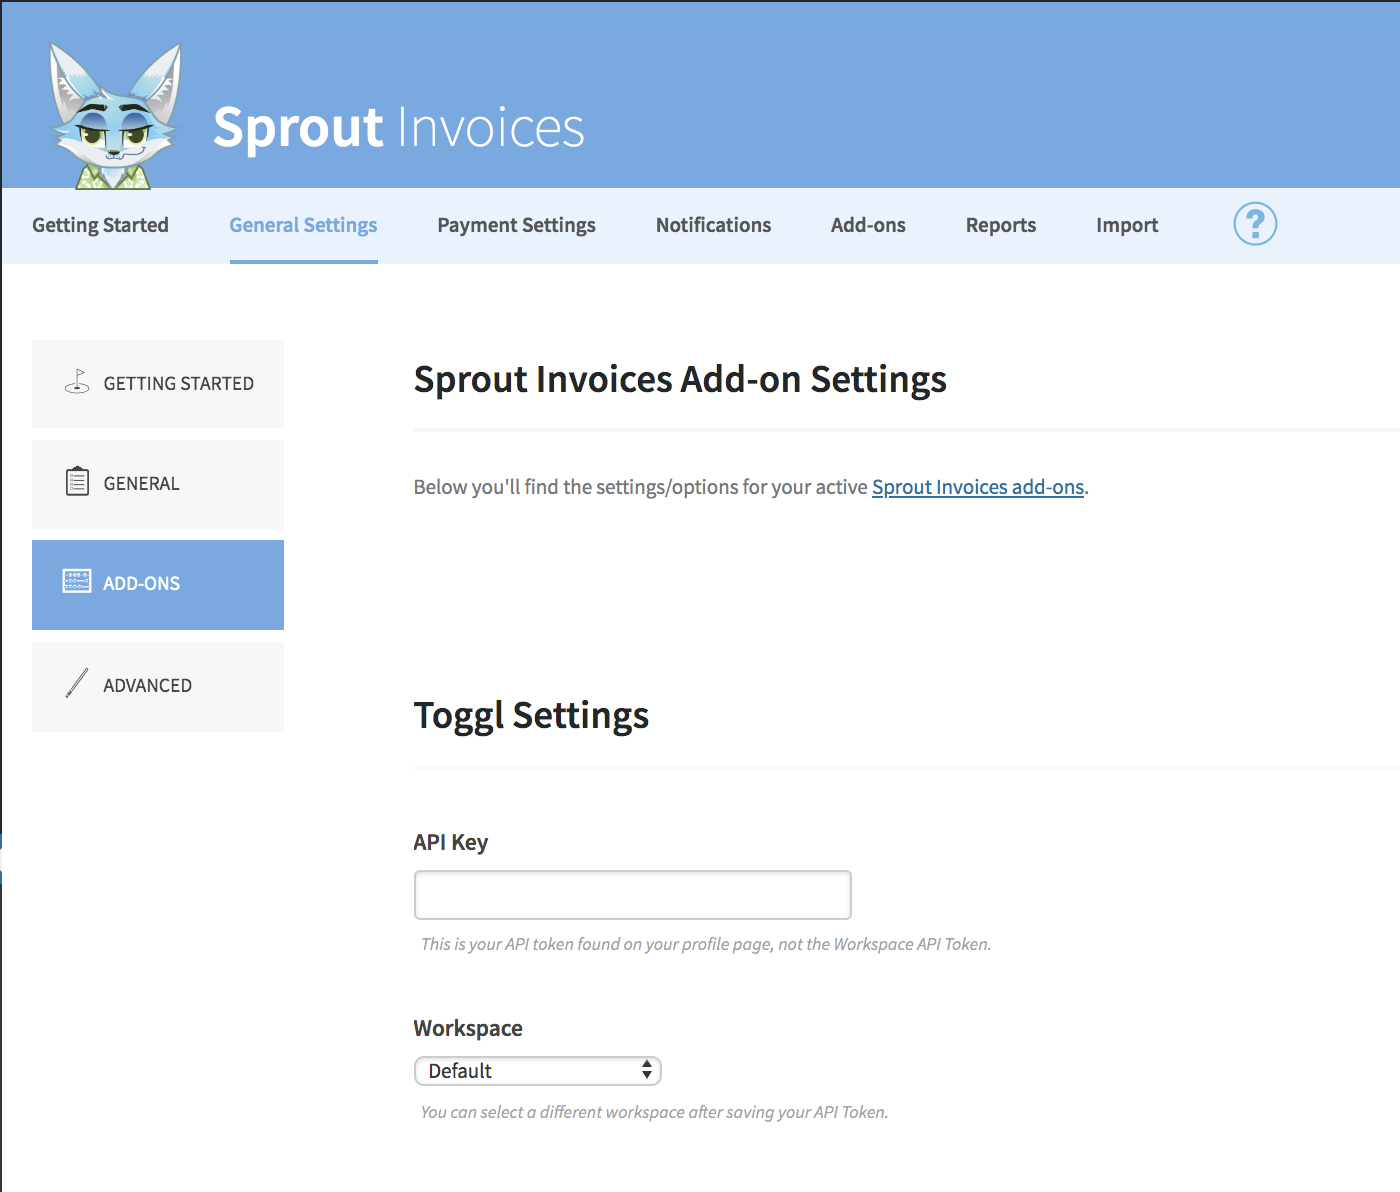Screen dimensions: 1400x1192
Task: Select the General Settings tab
Action: pyautogui.click(x=303, y=225)
